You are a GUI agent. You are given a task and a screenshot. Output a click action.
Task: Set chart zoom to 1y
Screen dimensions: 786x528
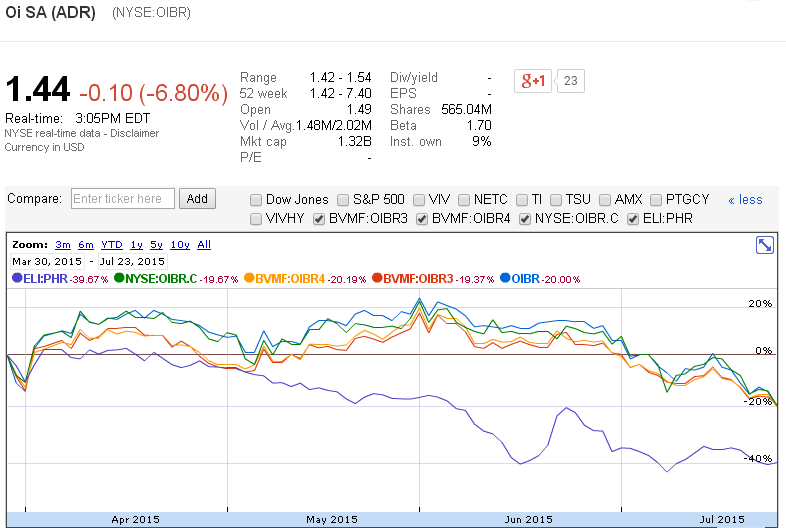tap(136, 245)
